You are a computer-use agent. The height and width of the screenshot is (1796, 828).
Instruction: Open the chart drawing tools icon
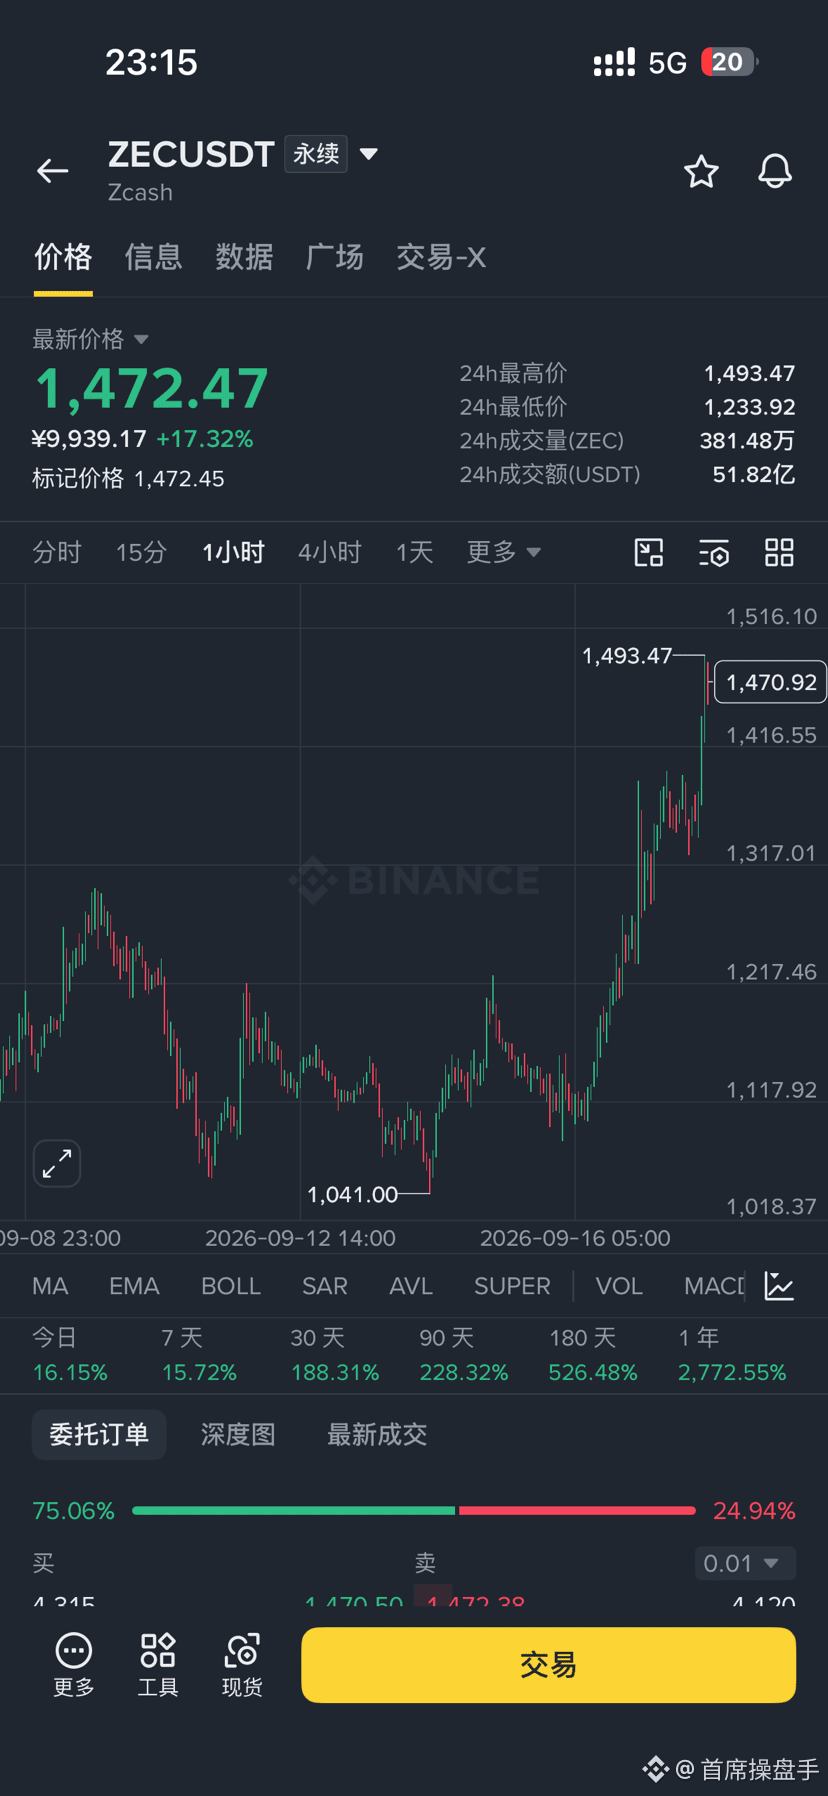(x=649, y=552)
